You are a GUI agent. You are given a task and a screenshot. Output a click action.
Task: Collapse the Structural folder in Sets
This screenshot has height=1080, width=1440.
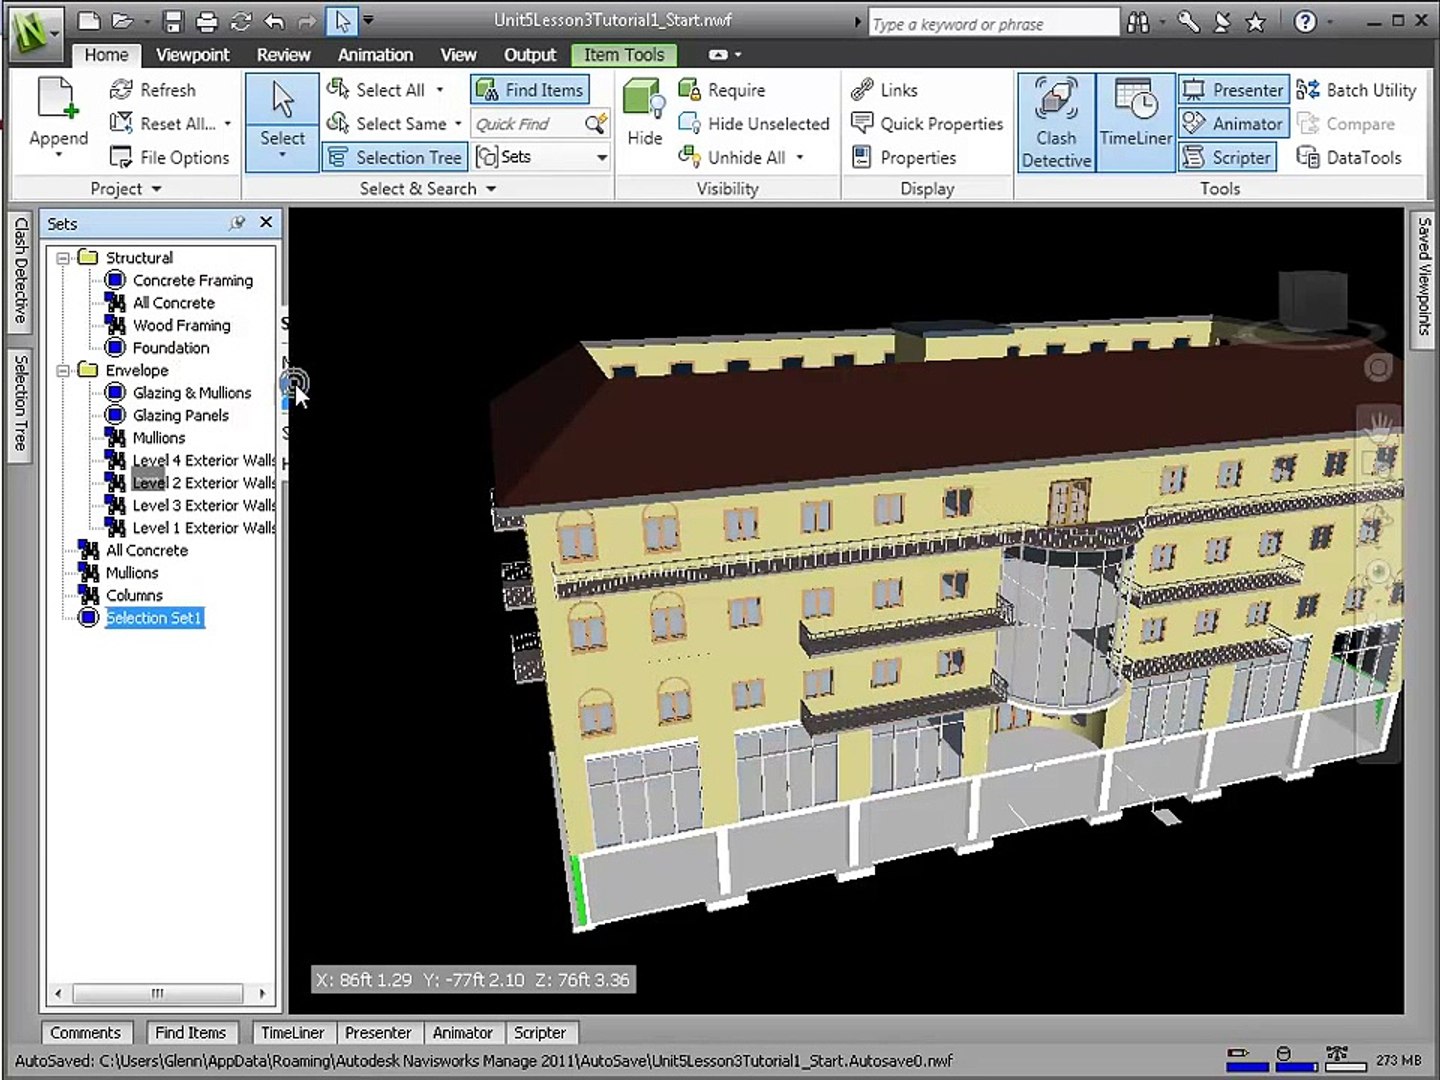(63, 258)
